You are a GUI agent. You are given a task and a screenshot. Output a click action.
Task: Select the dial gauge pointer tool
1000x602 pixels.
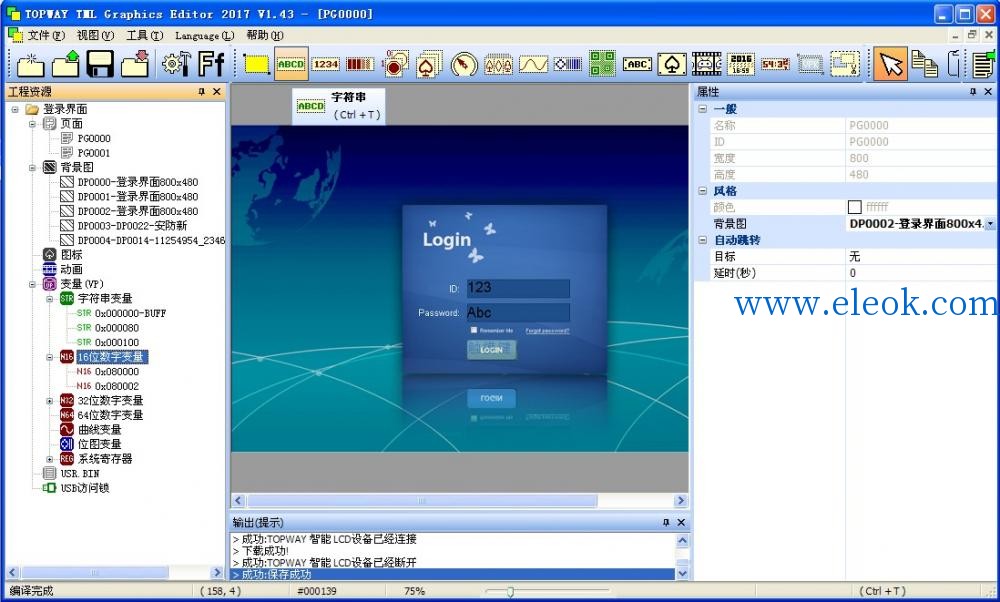click(x=464, y=64)
